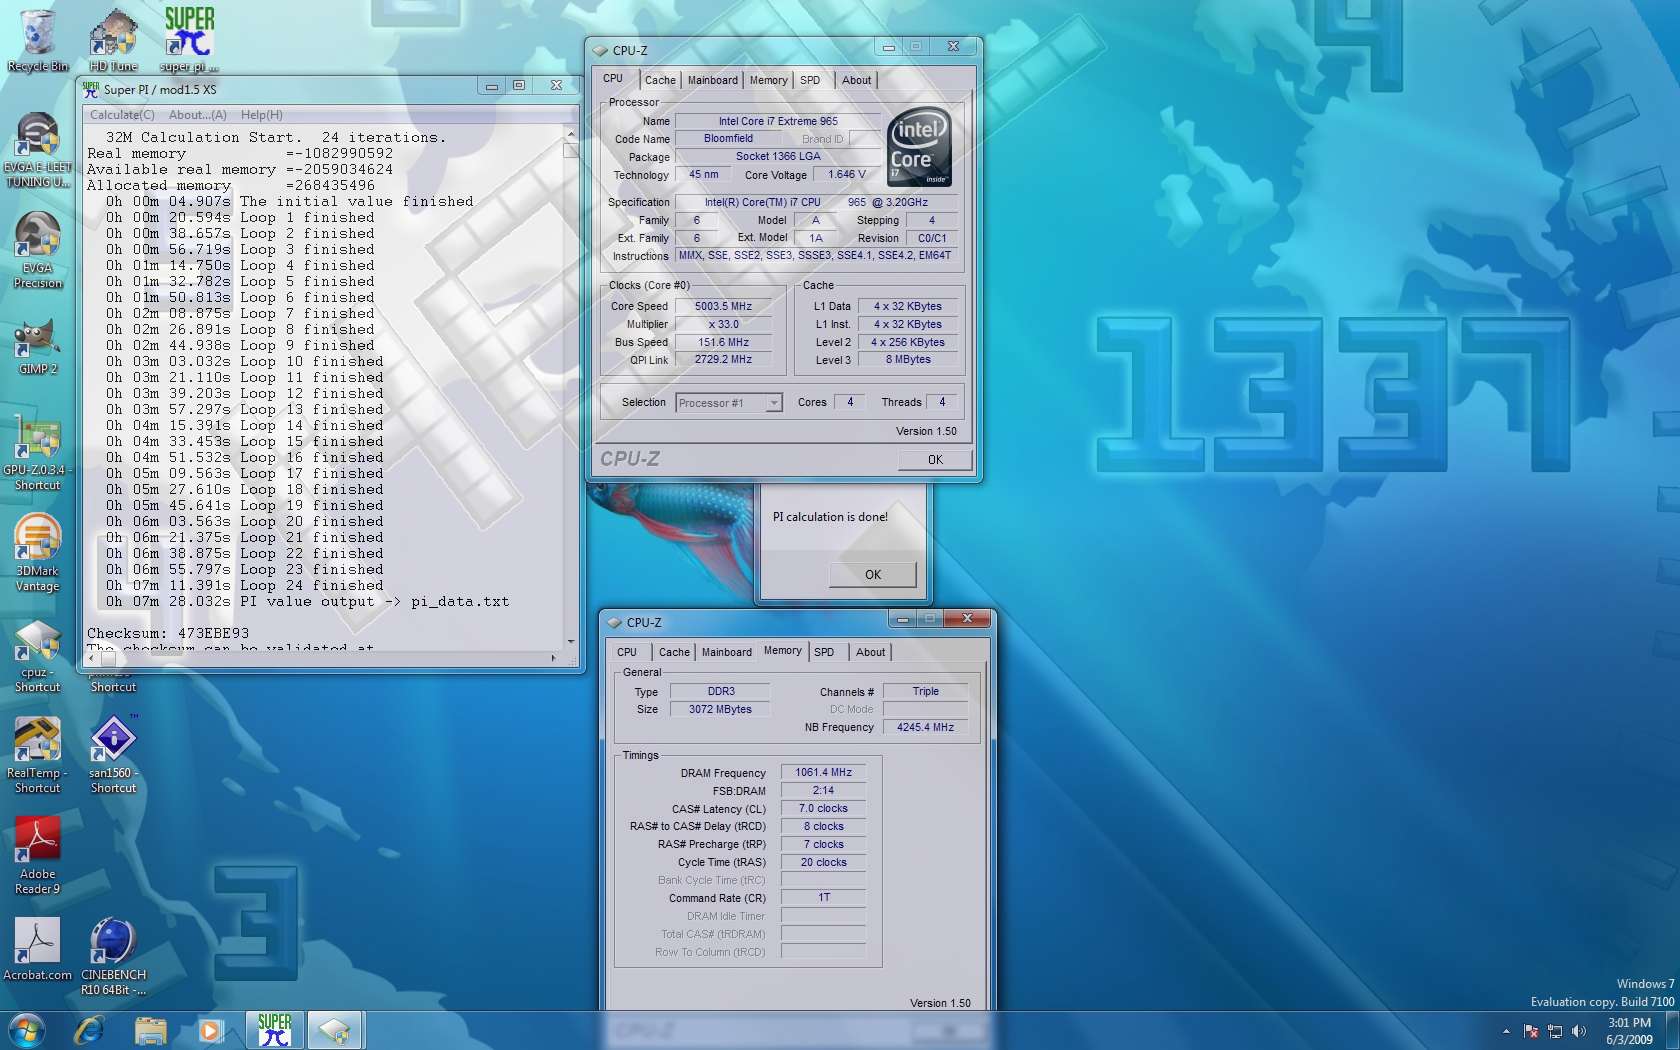Click the taskbar clock showing 3:01 PM
The image size is (1680, 1050).
[x=1629, y=1031]
